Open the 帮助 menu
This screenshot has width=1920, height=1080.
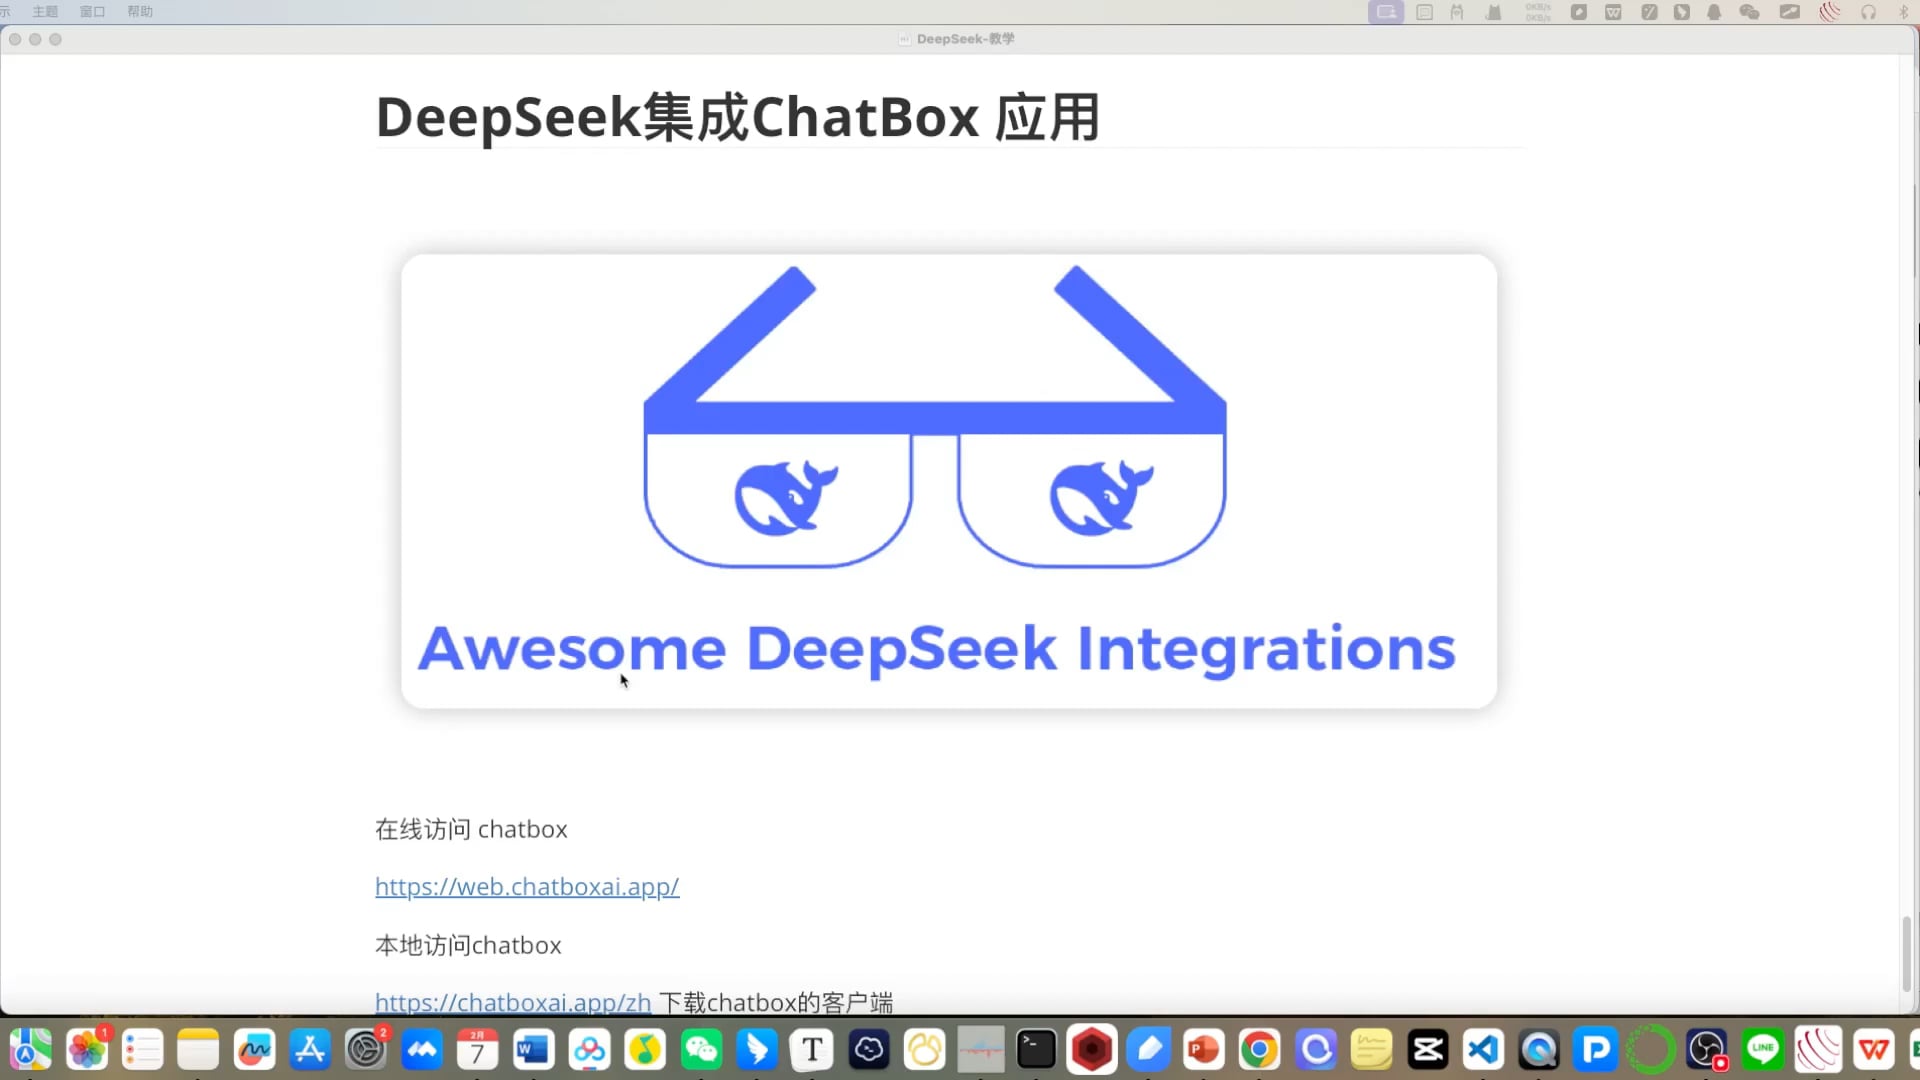(x=140, y=11)
